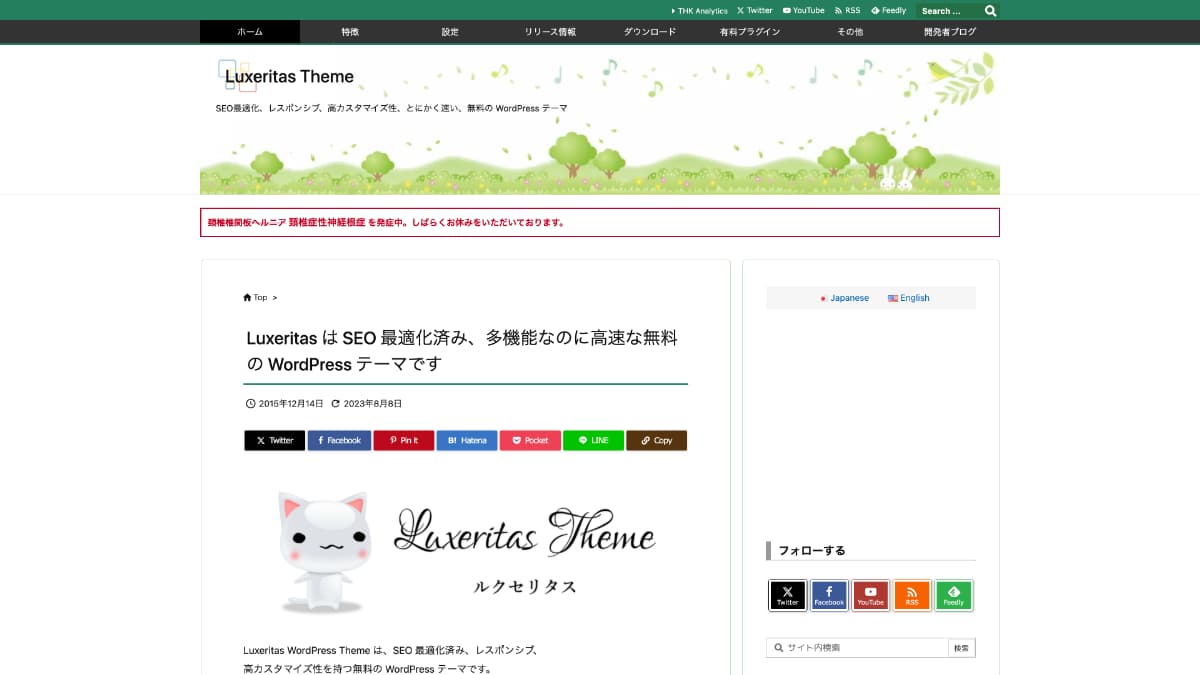
Task: Open the 有料プラグイン menu item
Action: point(750,32)
